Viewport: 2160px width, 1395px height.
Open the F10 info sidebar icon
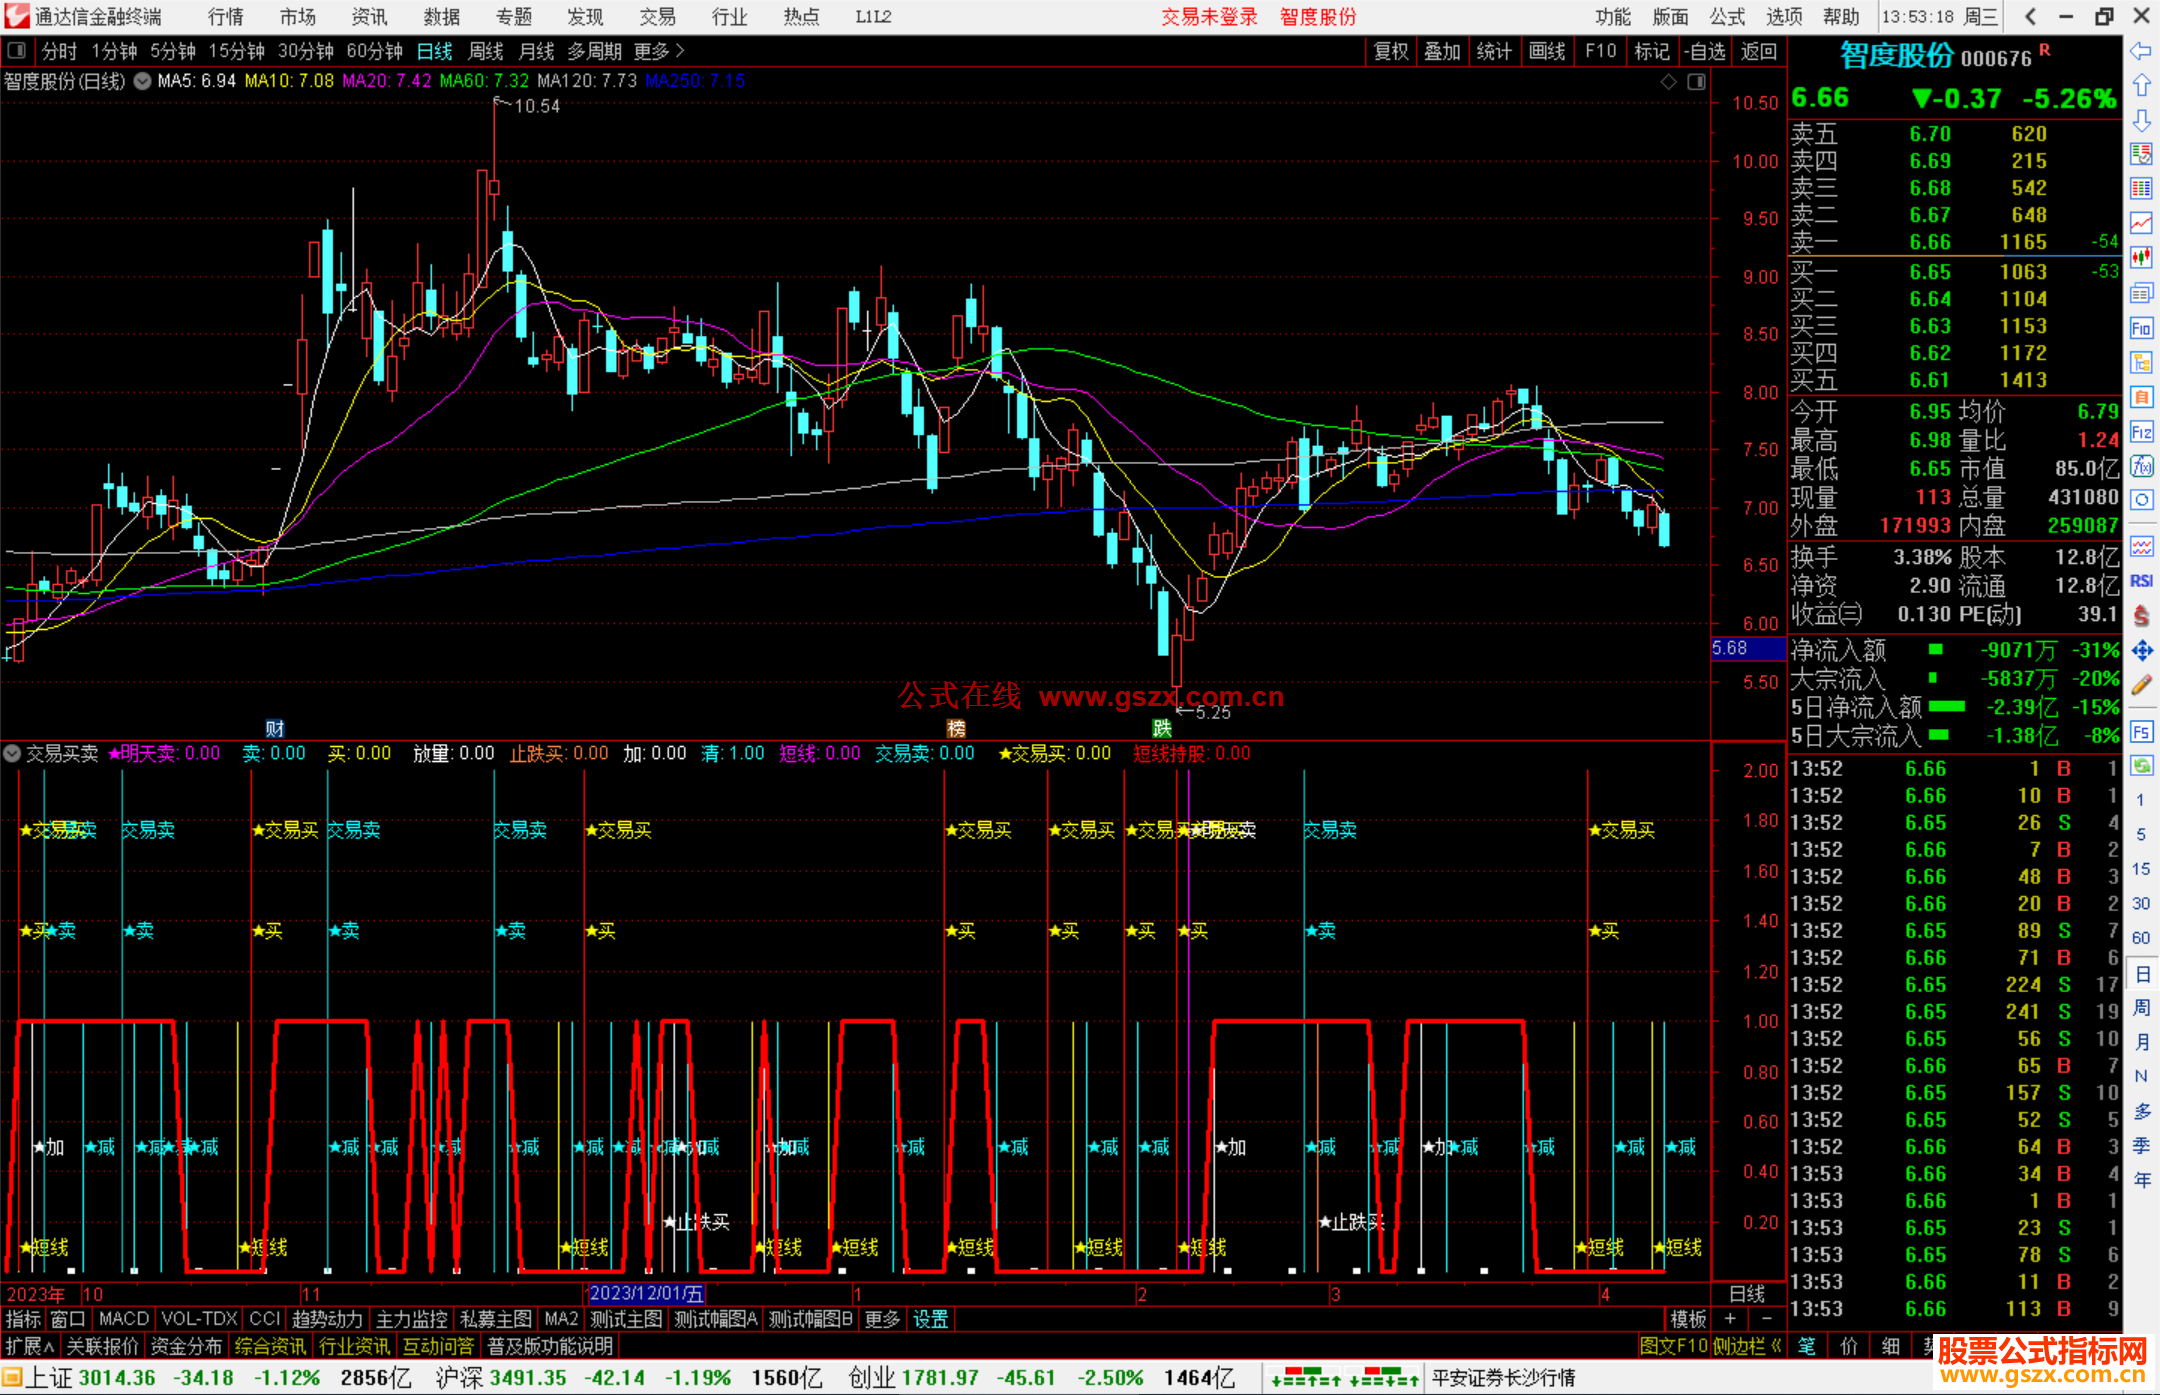pos(2141,329)
